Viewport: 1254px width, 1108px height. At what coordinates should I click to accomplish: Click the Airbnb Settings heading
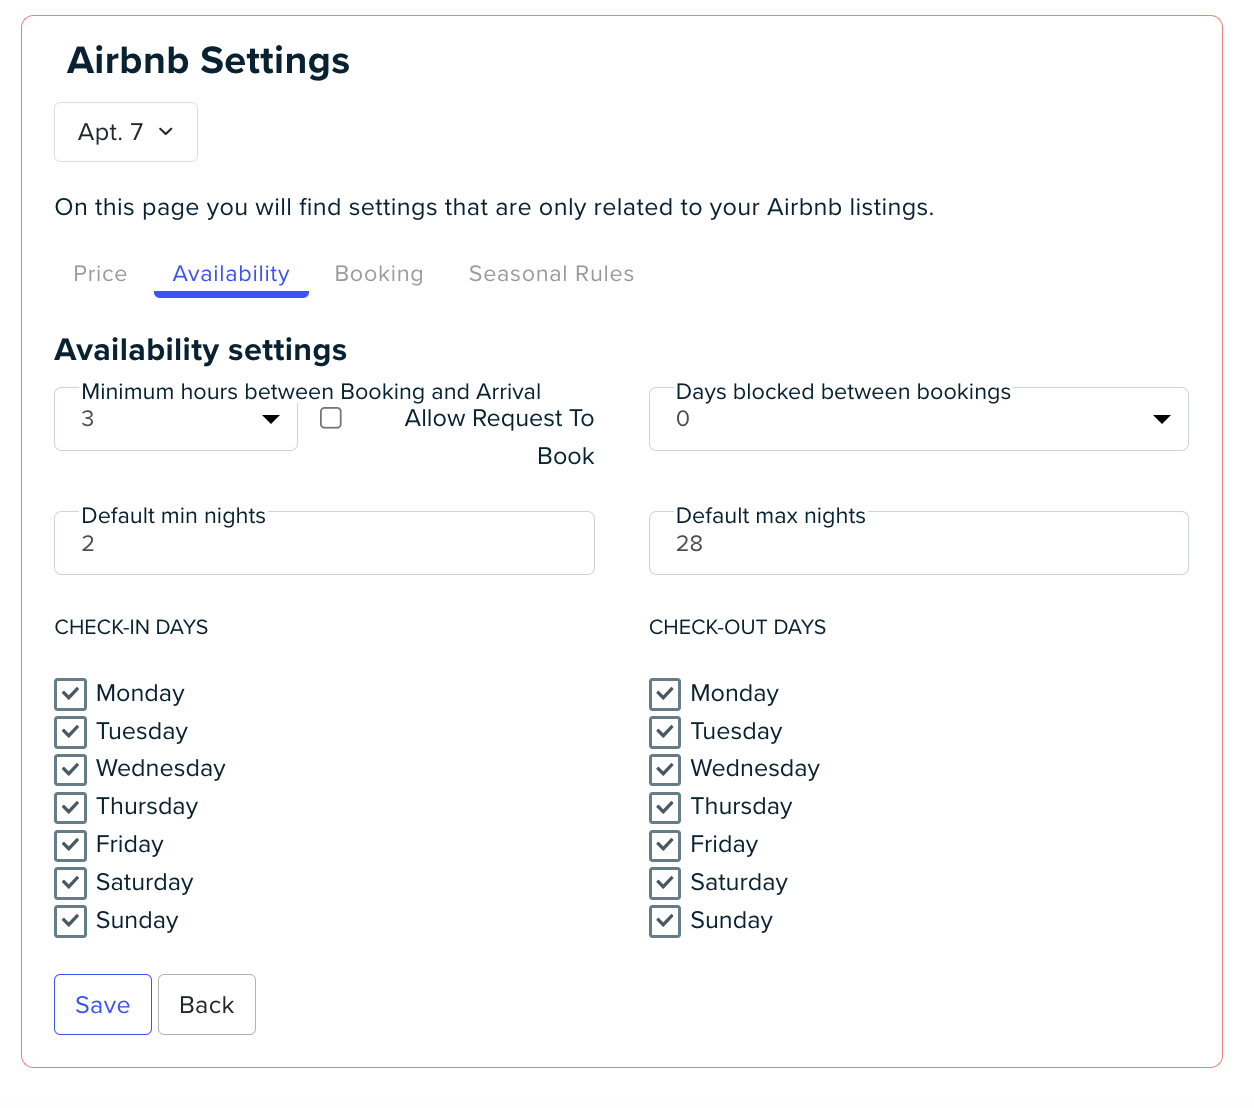pos(208,61)
